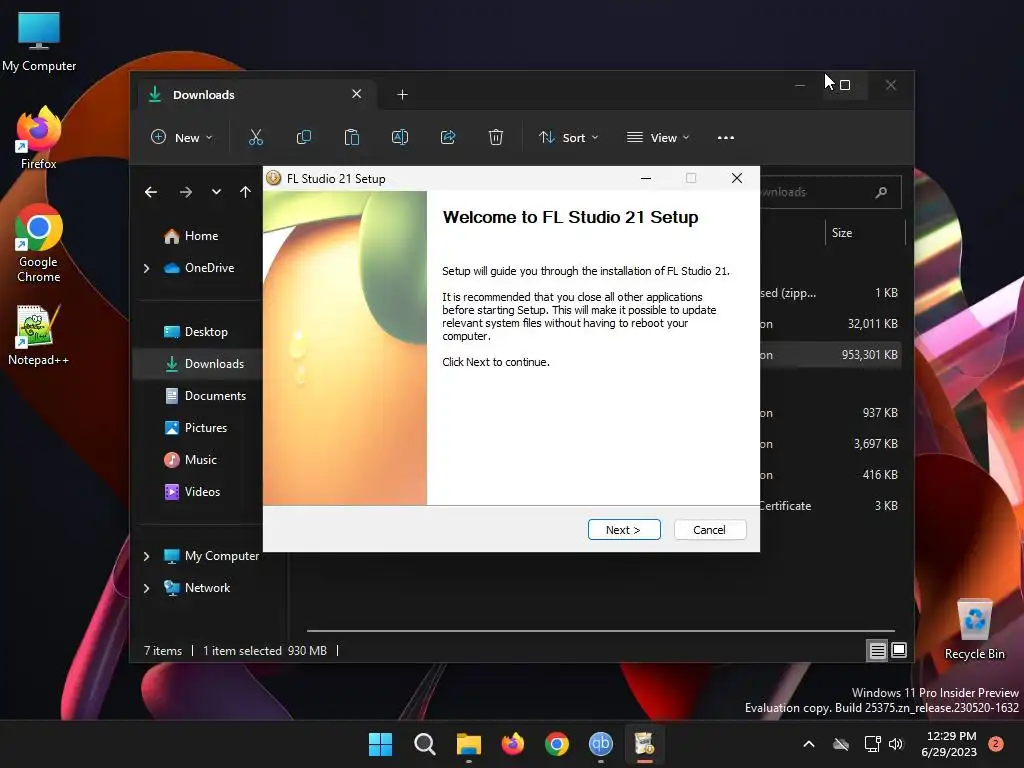The height and width of the screenshot is (768, 1024).
Task: Click the Cut scissors icon in File Explorer
Action: click(255, 137)
